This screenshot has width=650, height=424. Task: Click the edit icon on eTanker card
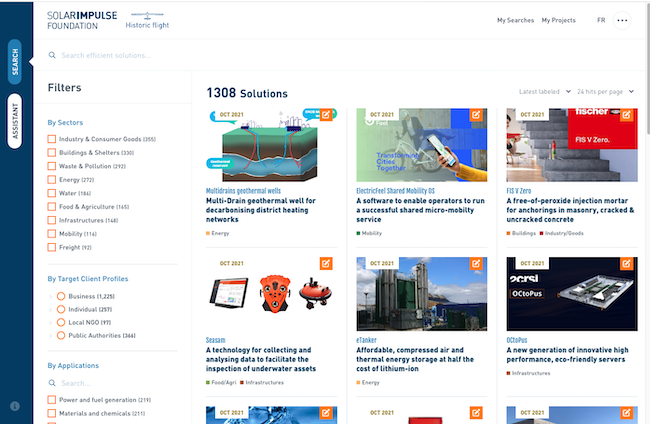[476, 263]
